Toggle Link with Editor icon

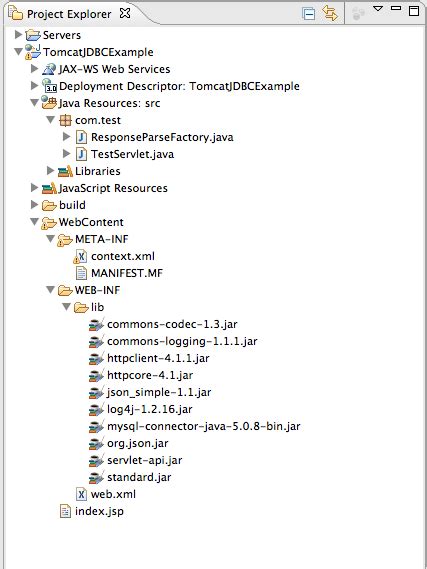pyautogui.click(x=330, y=14)
